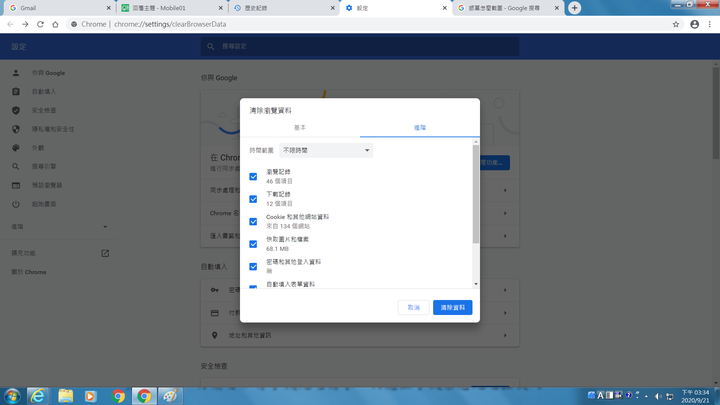Click the 46 個項目 text

pos(279,181)
